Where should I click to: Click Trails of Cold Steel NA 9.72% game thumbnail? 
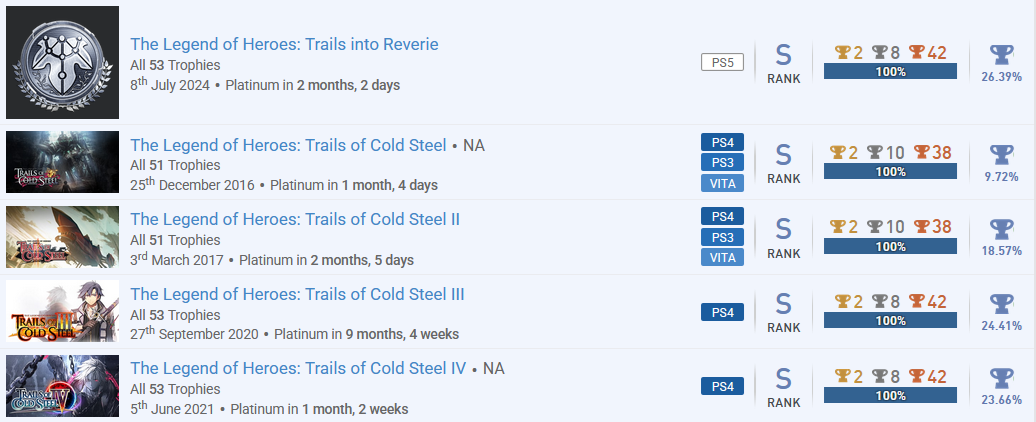[x=62, y=162]
